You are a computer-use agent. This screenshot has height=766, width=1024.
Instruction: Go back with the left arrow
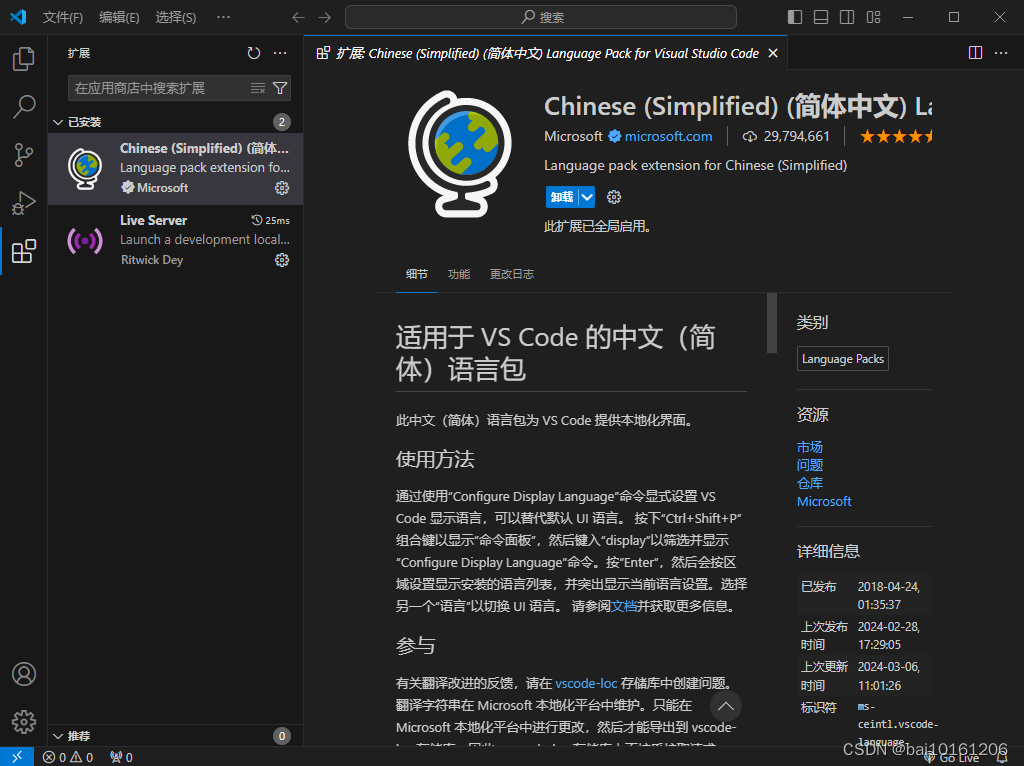[x=298, y=18]
